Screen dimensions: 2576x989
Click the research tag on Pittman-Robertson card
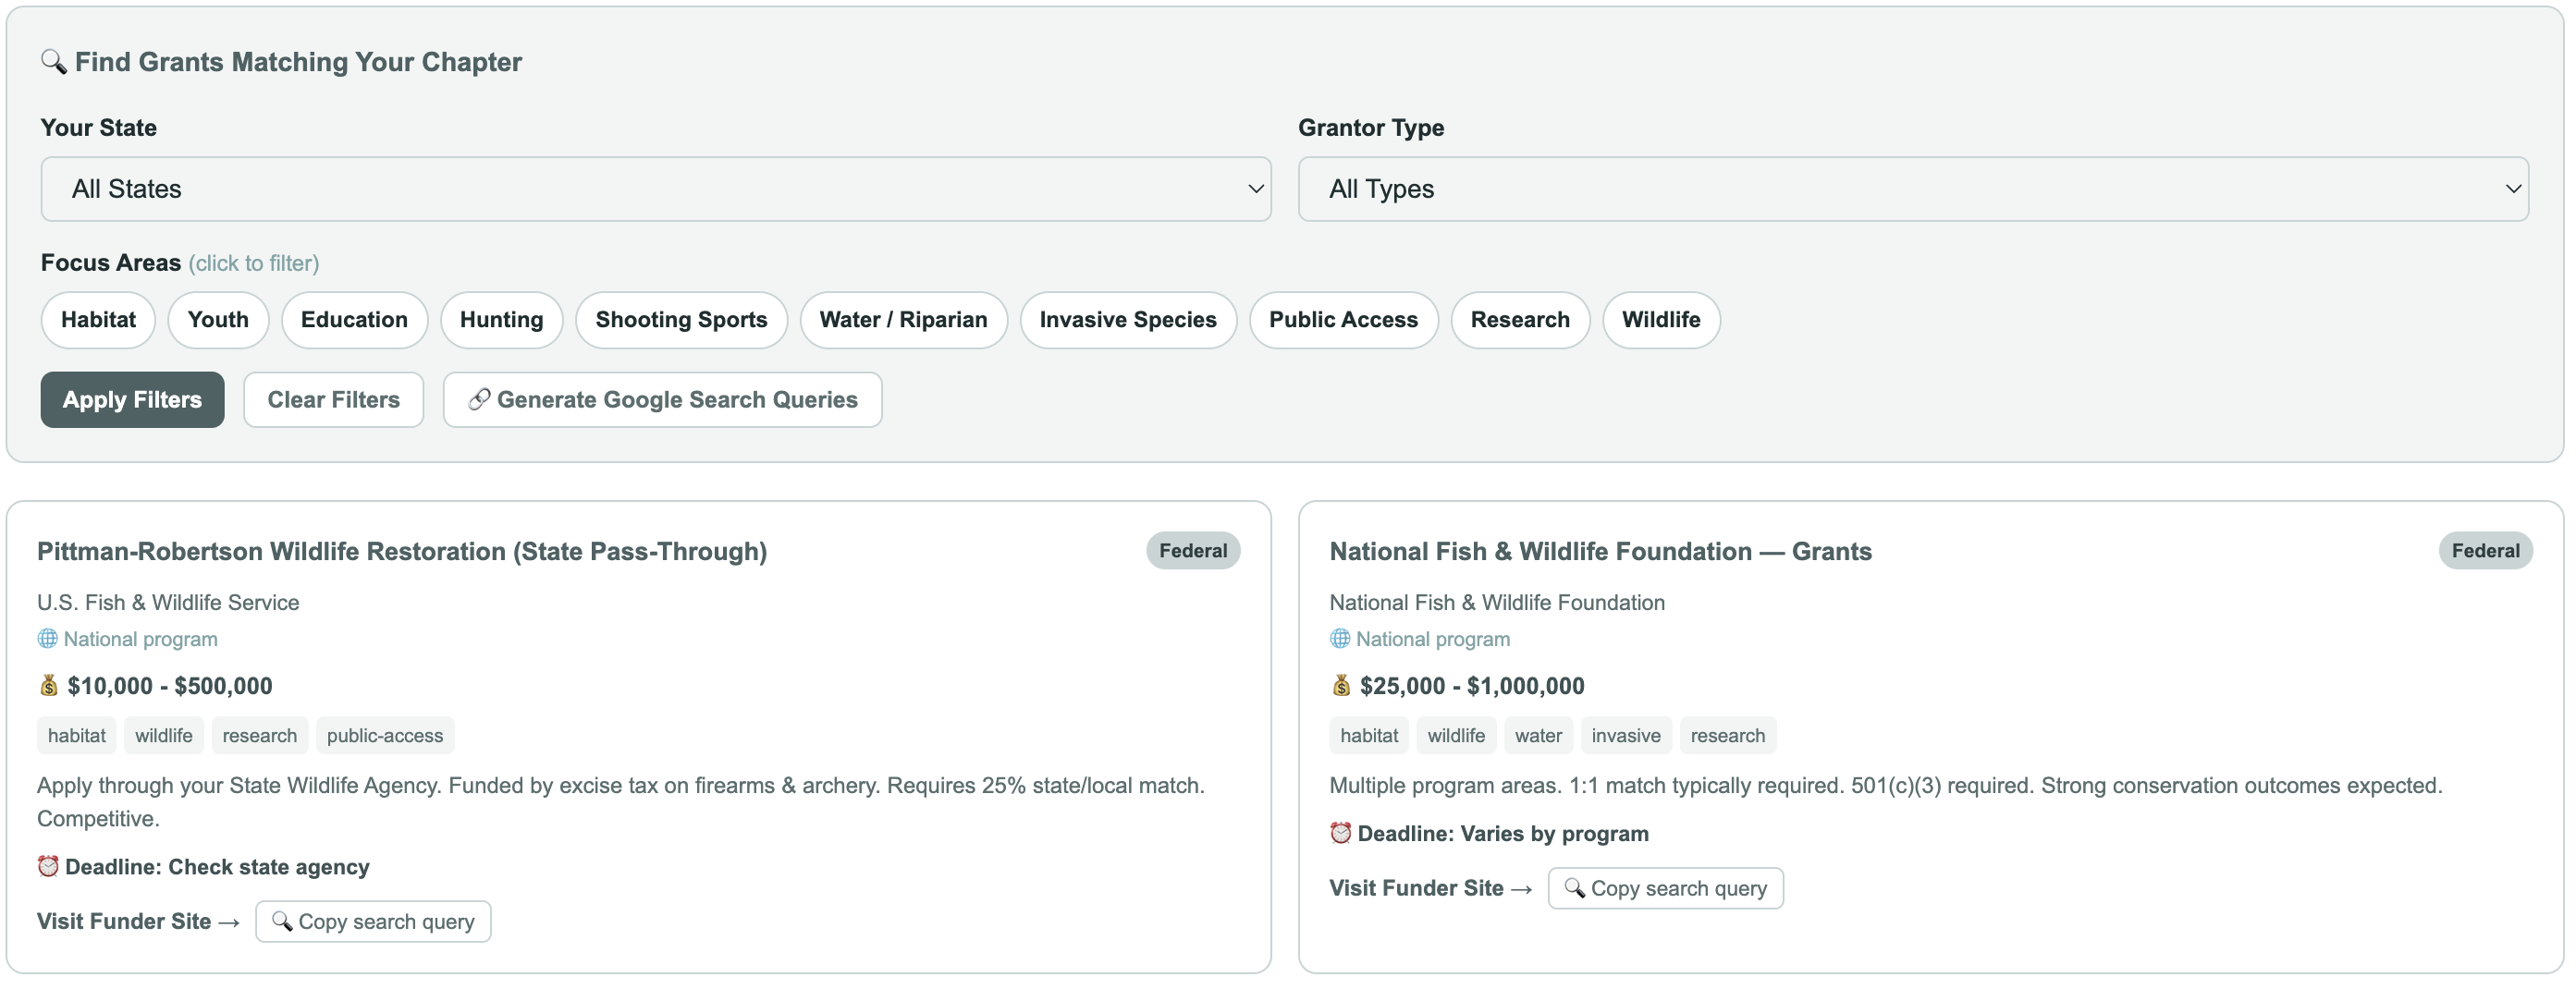pyautogui.click(x=260, y=736)
